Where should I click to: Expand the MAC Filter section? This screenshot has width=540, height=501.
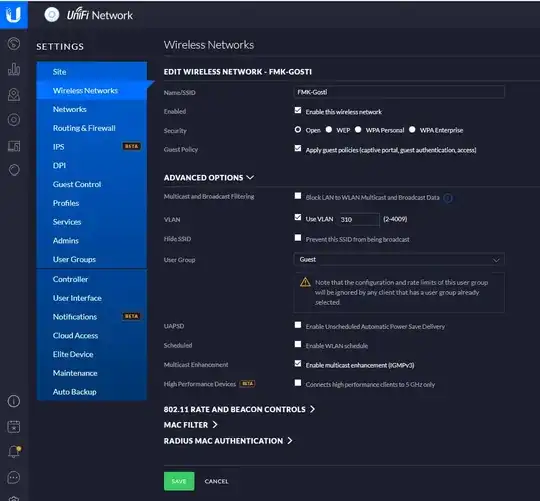point(190,425)
